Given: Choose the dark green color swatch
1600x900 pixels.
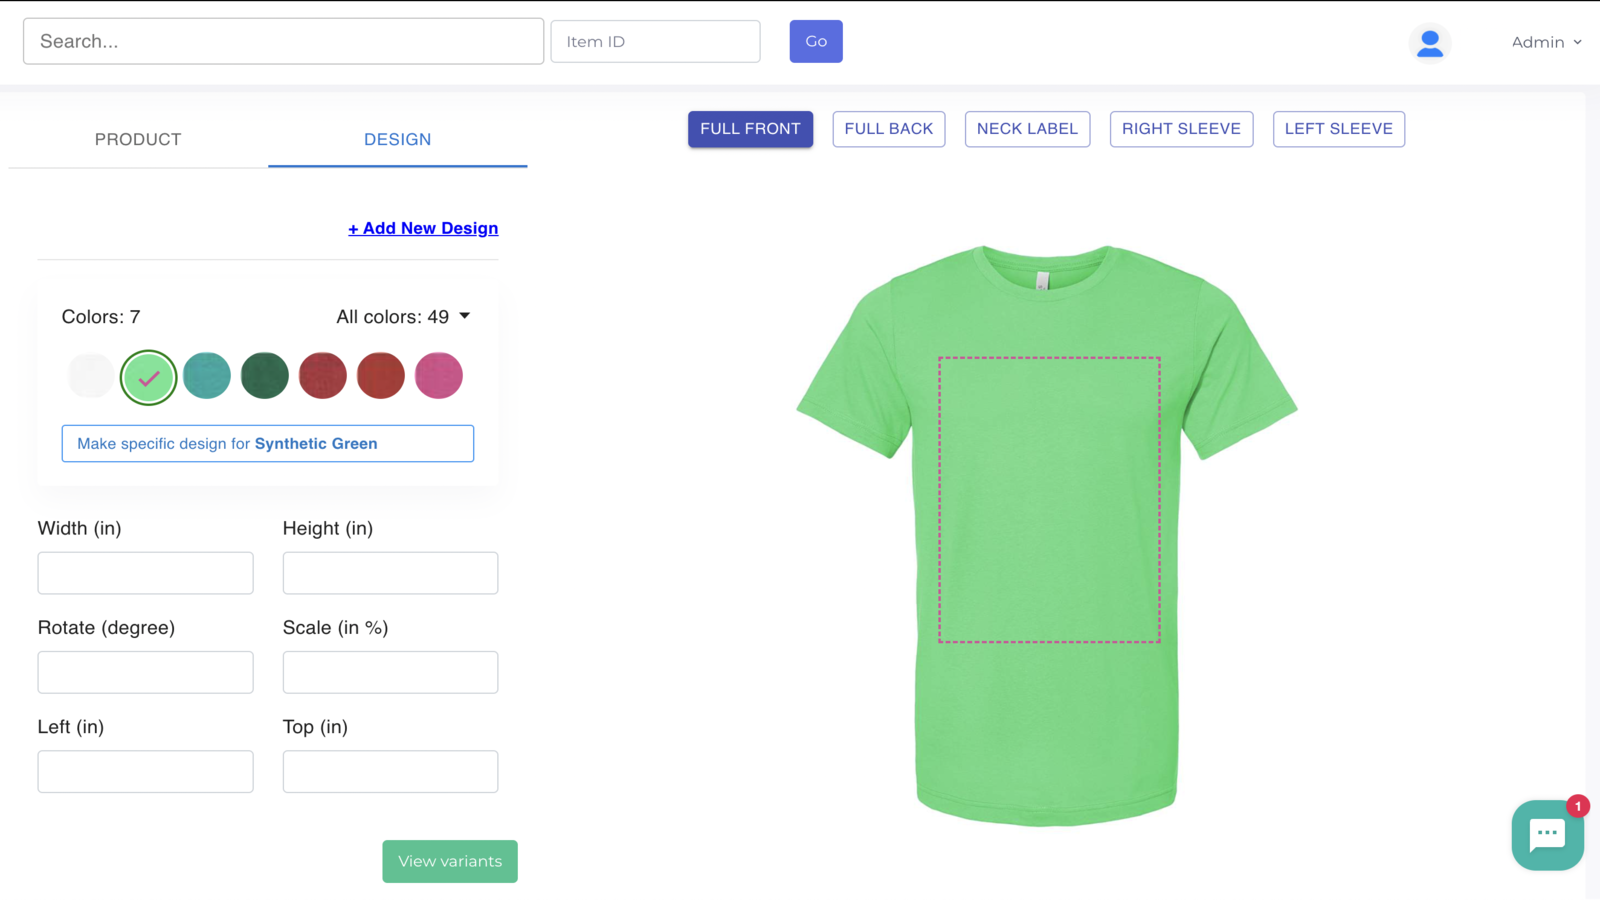Looking at the screenshot, I should tap(265, 376).
